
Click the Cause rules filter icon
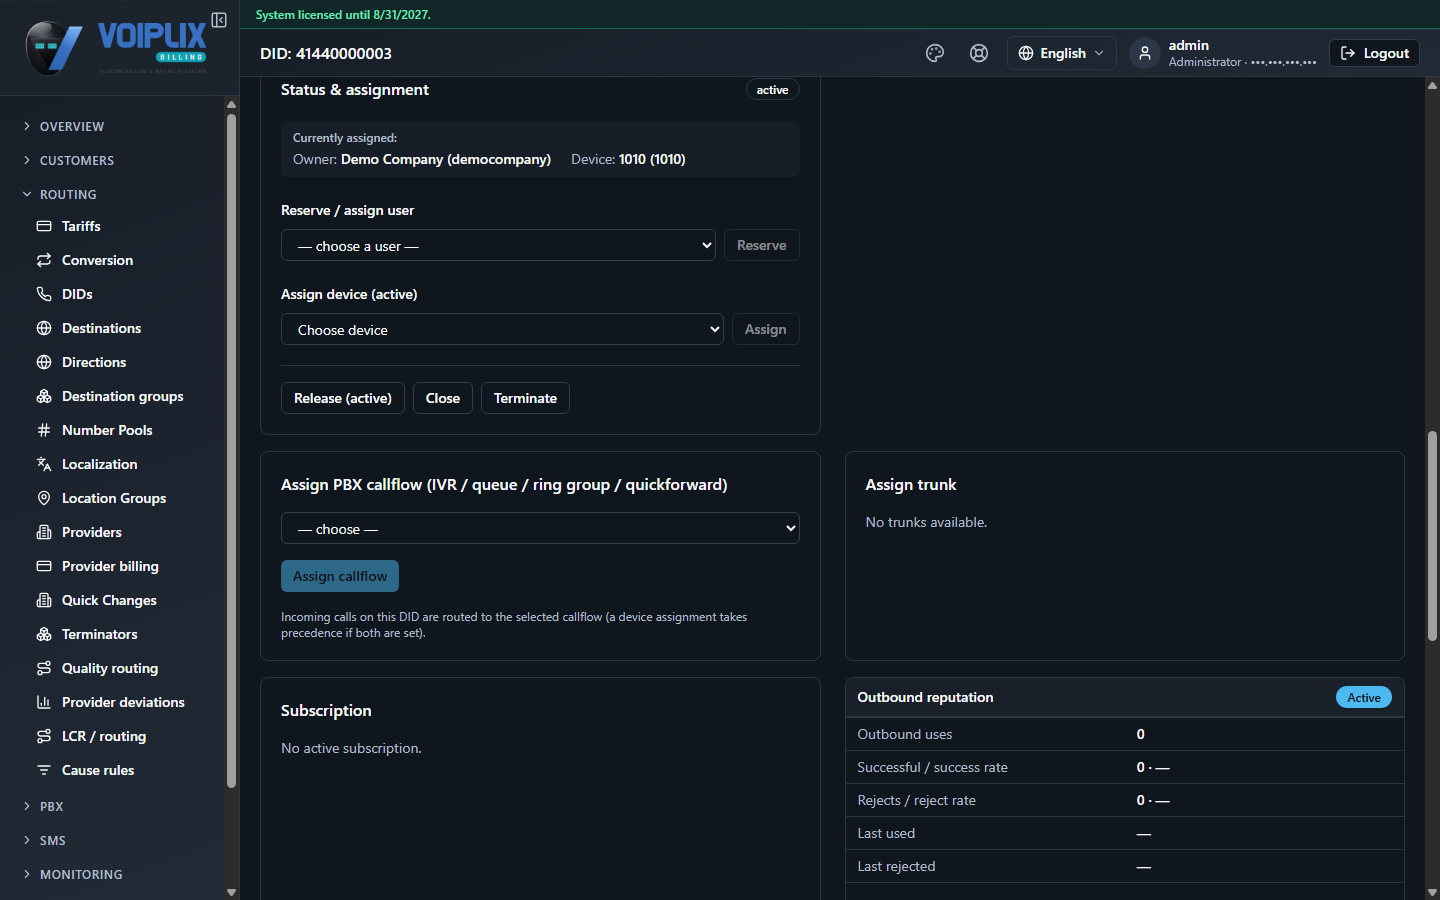(44, 770)
